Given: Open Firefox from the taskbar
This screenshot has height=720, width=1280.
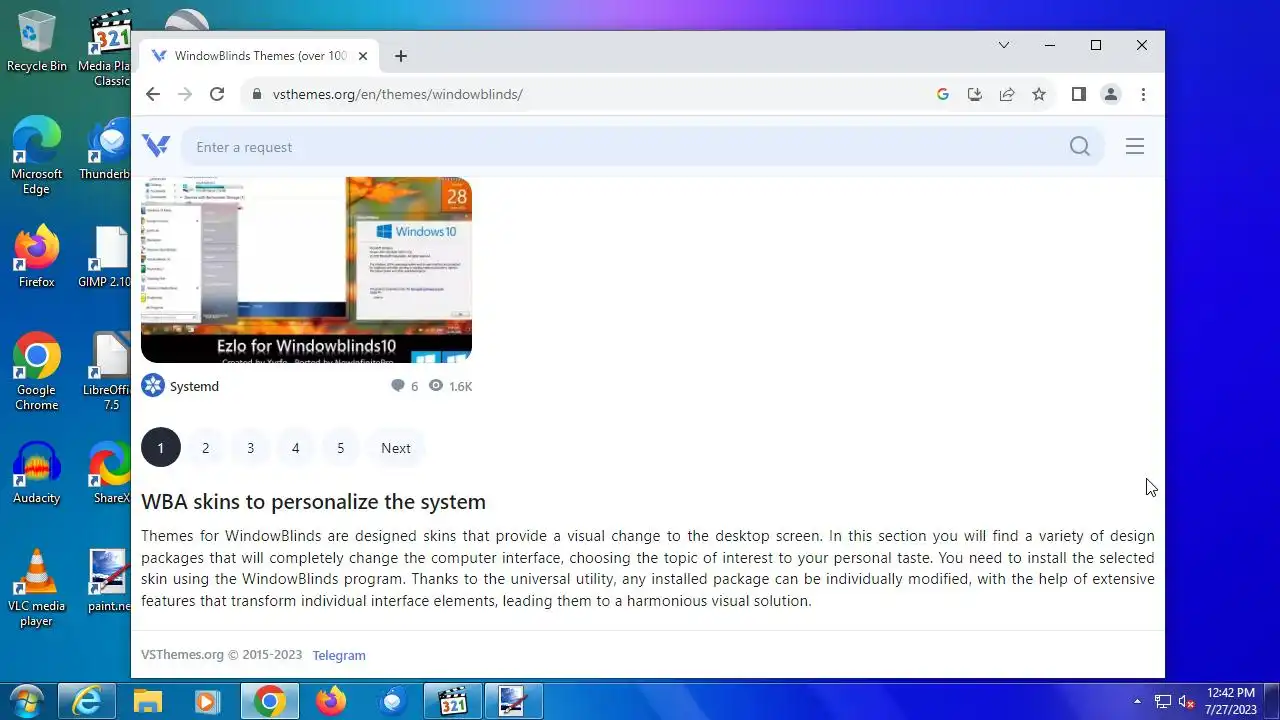Looking at the screenshot, I should 331,701.
